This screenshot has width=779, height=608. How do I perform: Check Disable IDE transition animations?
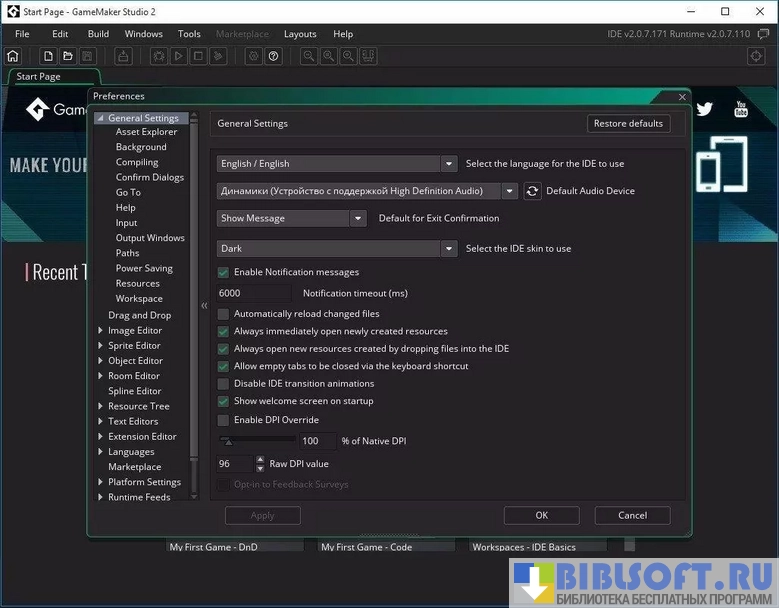(224, 384)
